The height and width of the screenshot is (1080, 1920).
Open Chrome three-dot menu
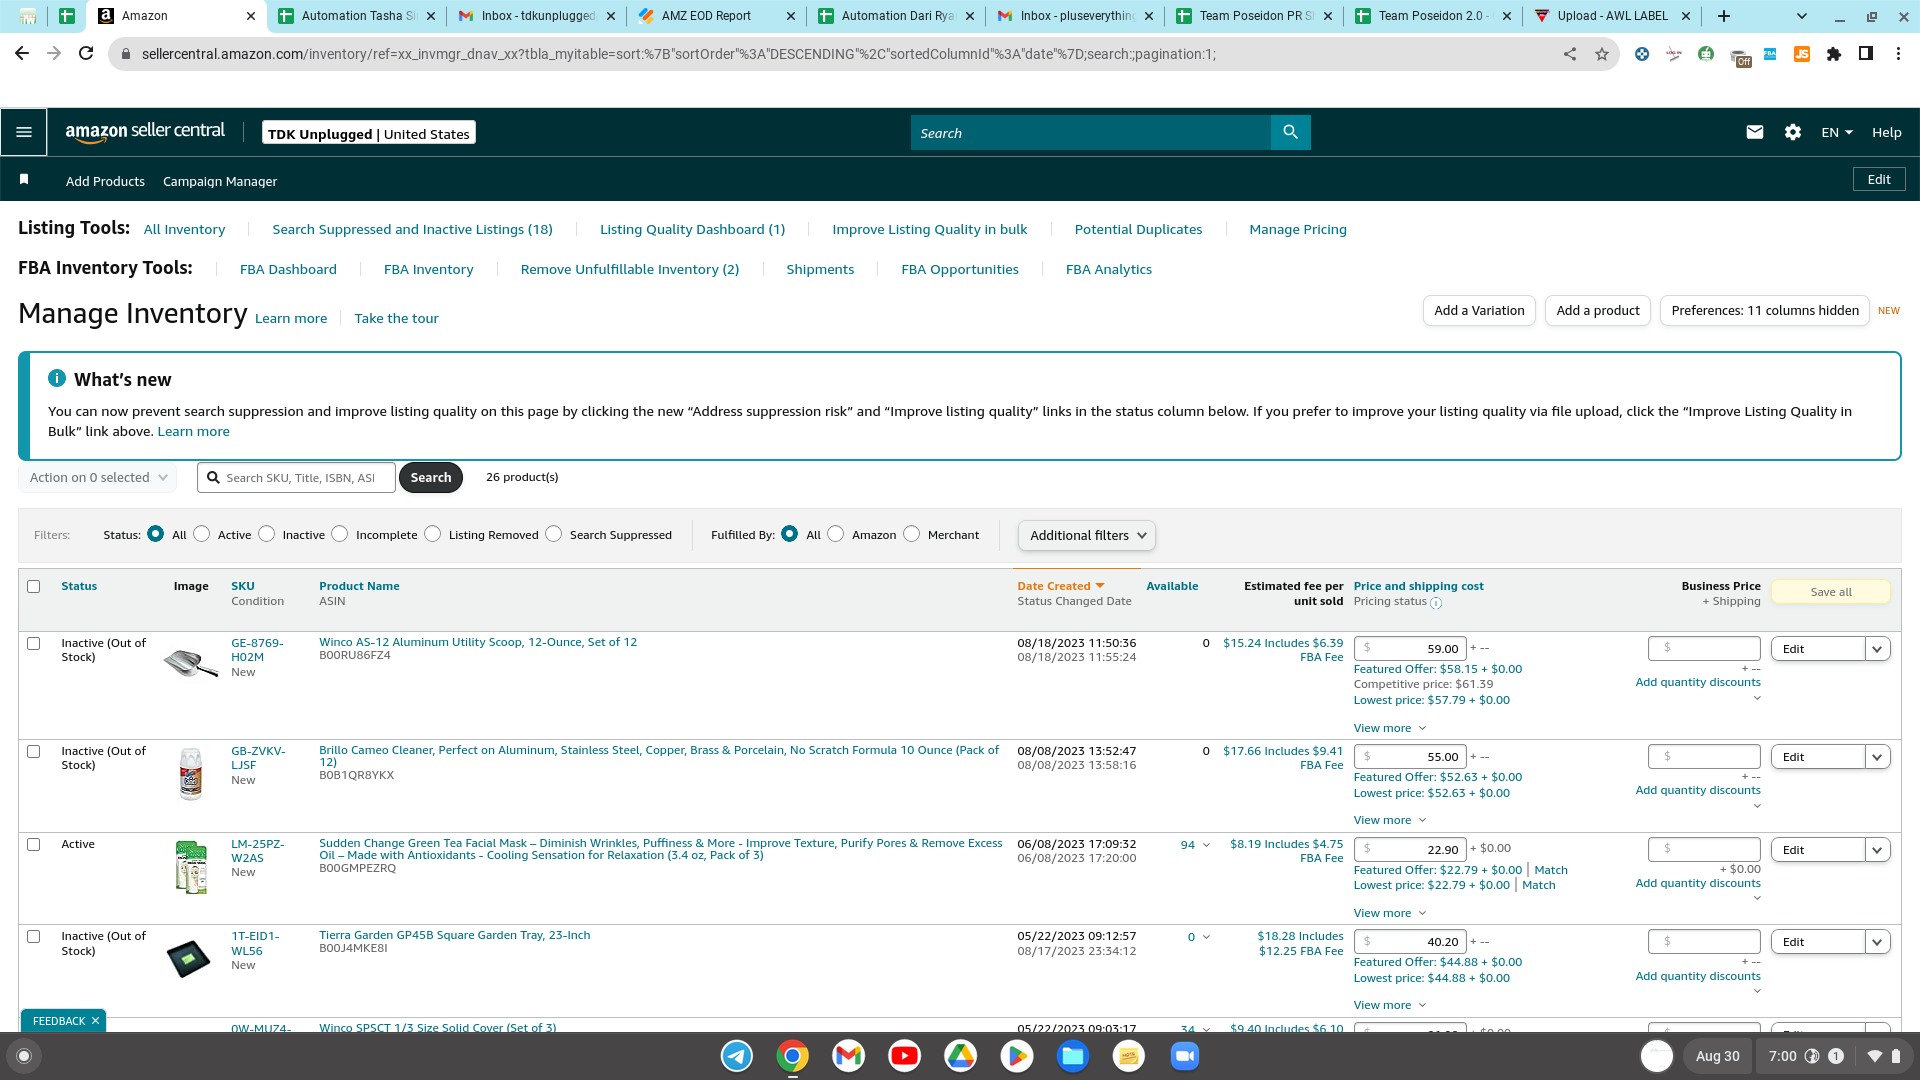1898,54
